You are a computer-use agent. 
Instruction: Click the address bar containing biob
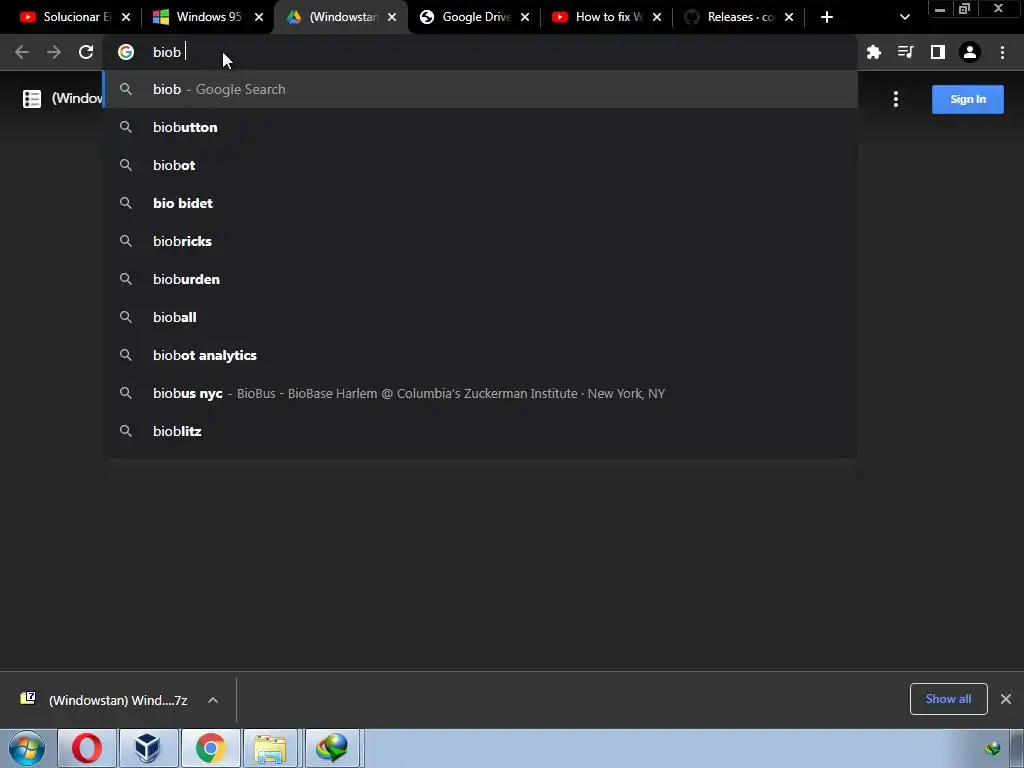[480, 52]
